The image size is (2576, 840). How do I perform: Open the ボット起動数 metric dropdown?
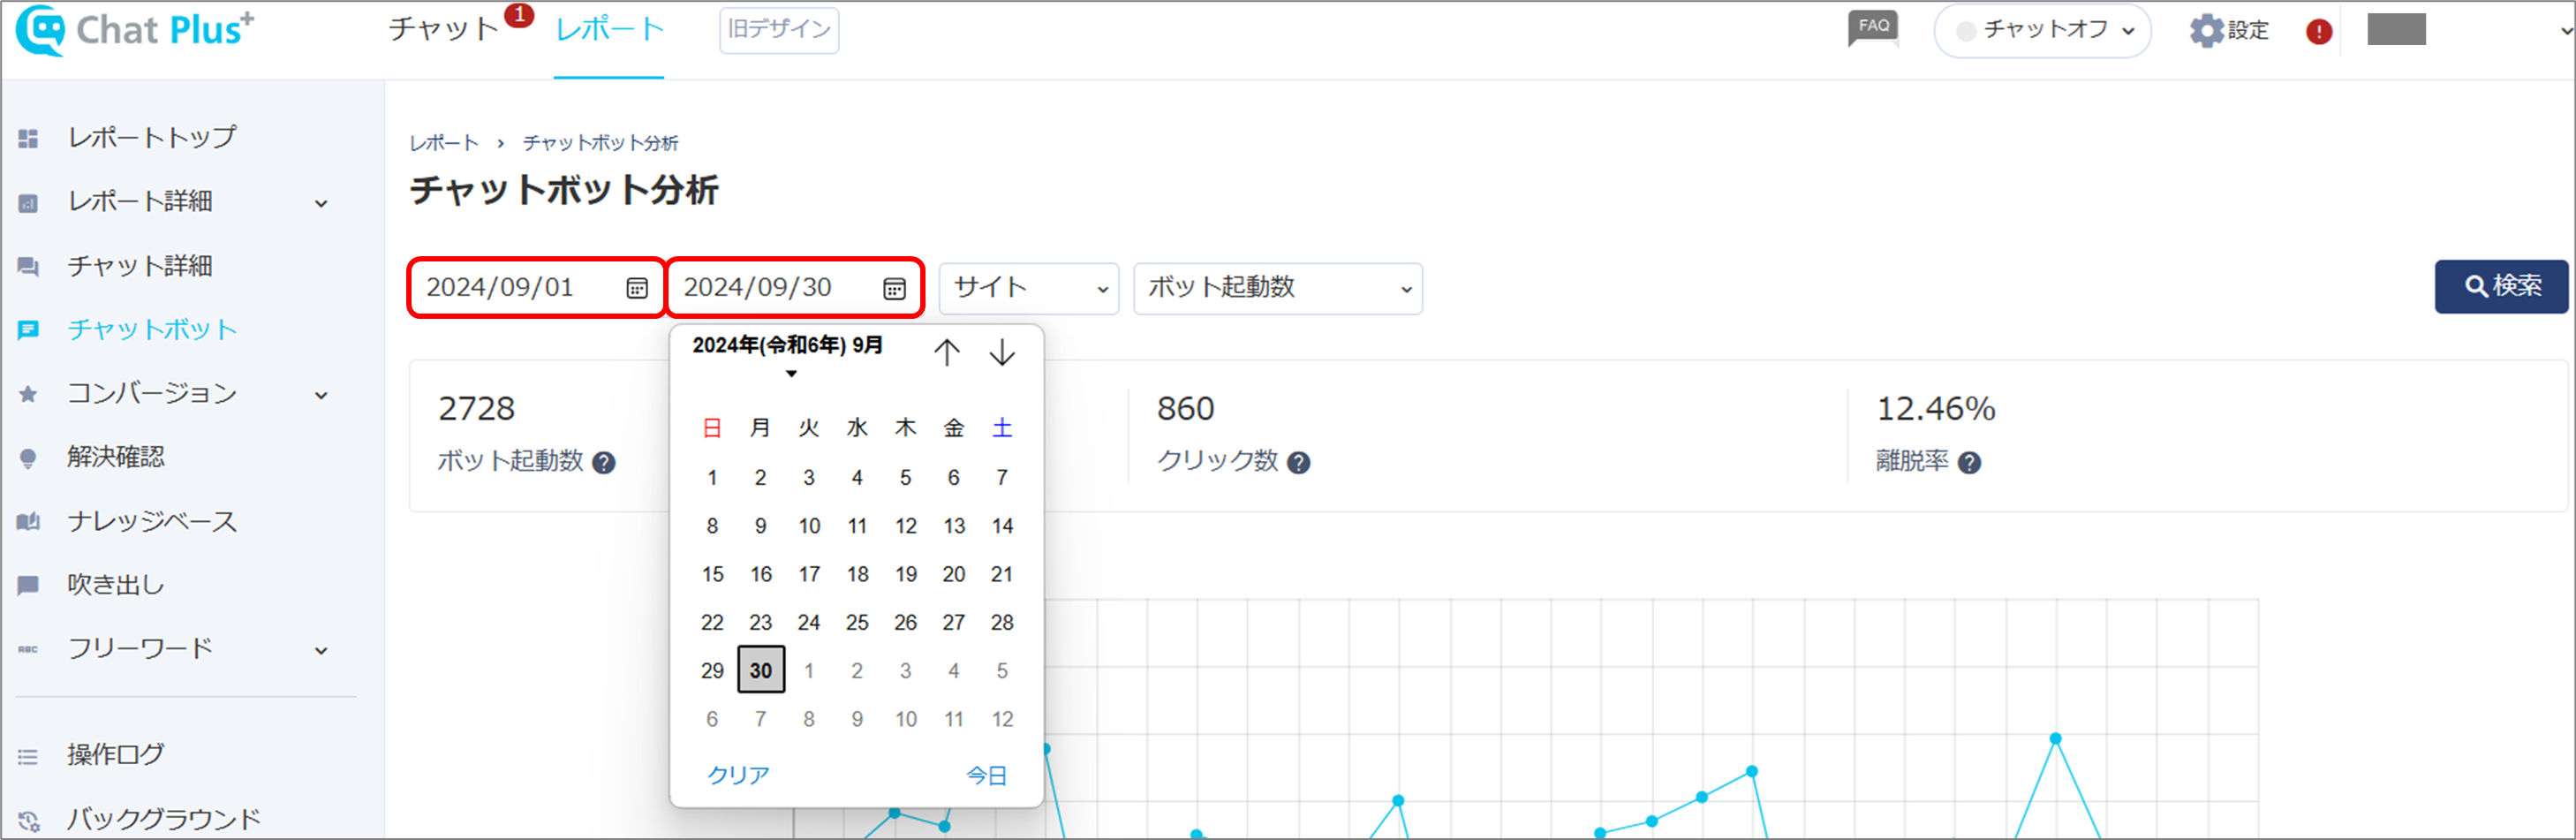1277,288
